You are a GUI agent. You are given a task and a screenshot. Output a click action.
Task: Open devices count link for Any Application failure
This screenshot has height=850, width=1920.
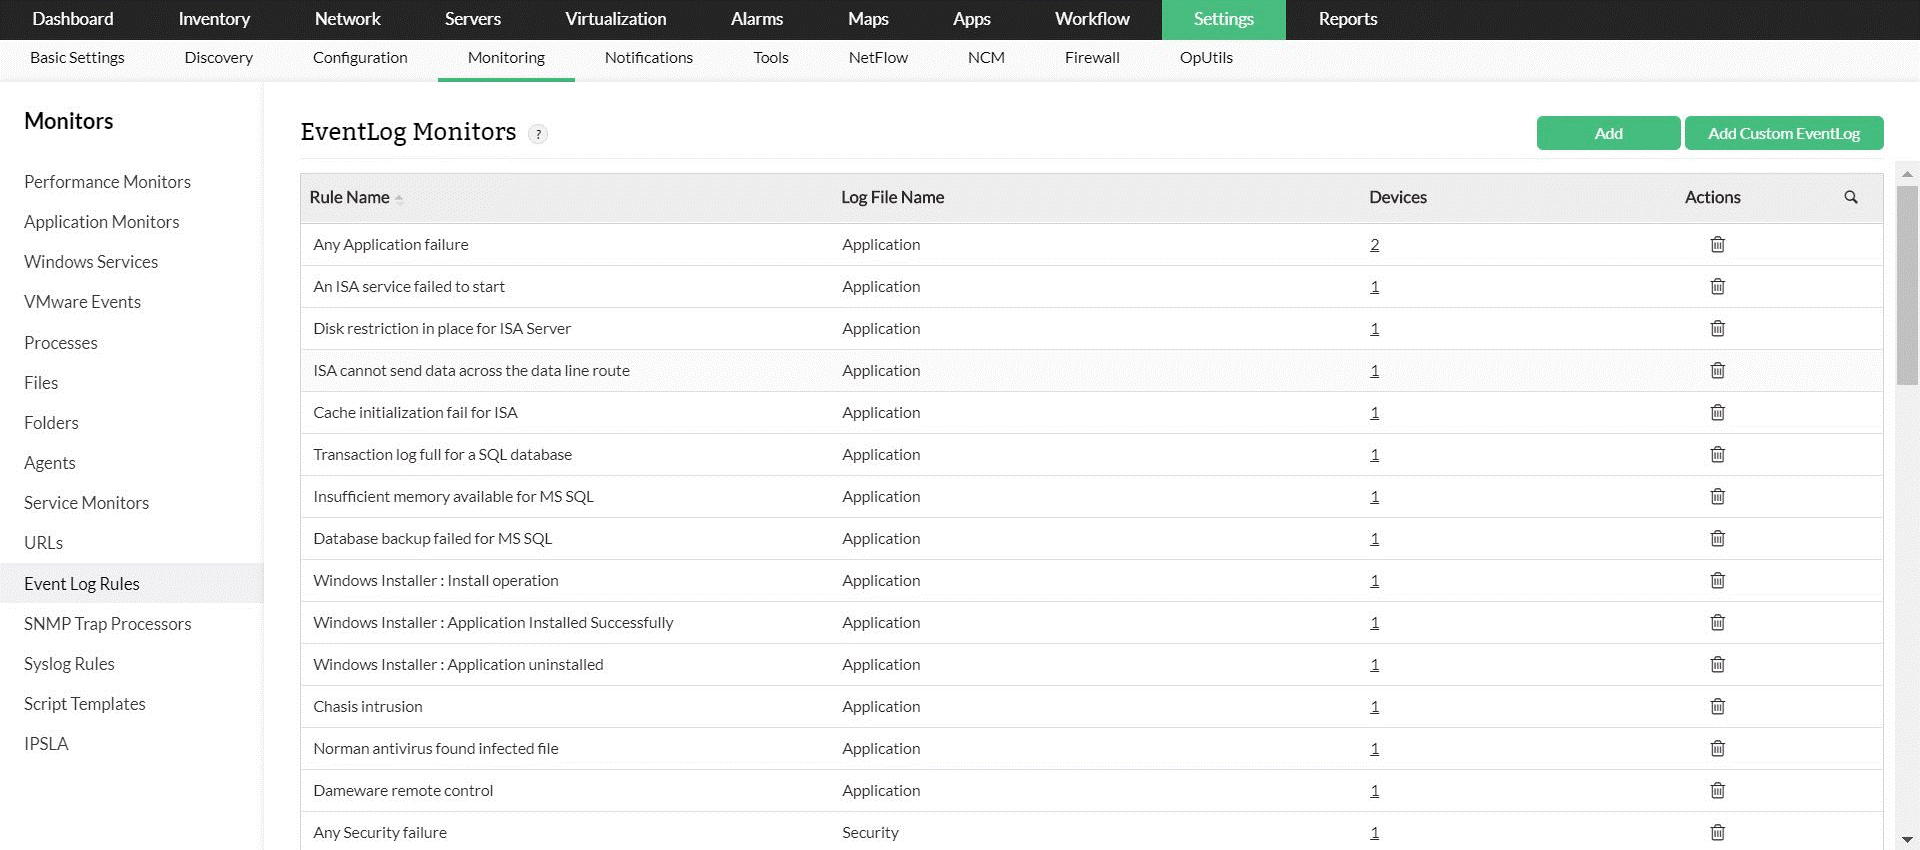(1374, 244)
